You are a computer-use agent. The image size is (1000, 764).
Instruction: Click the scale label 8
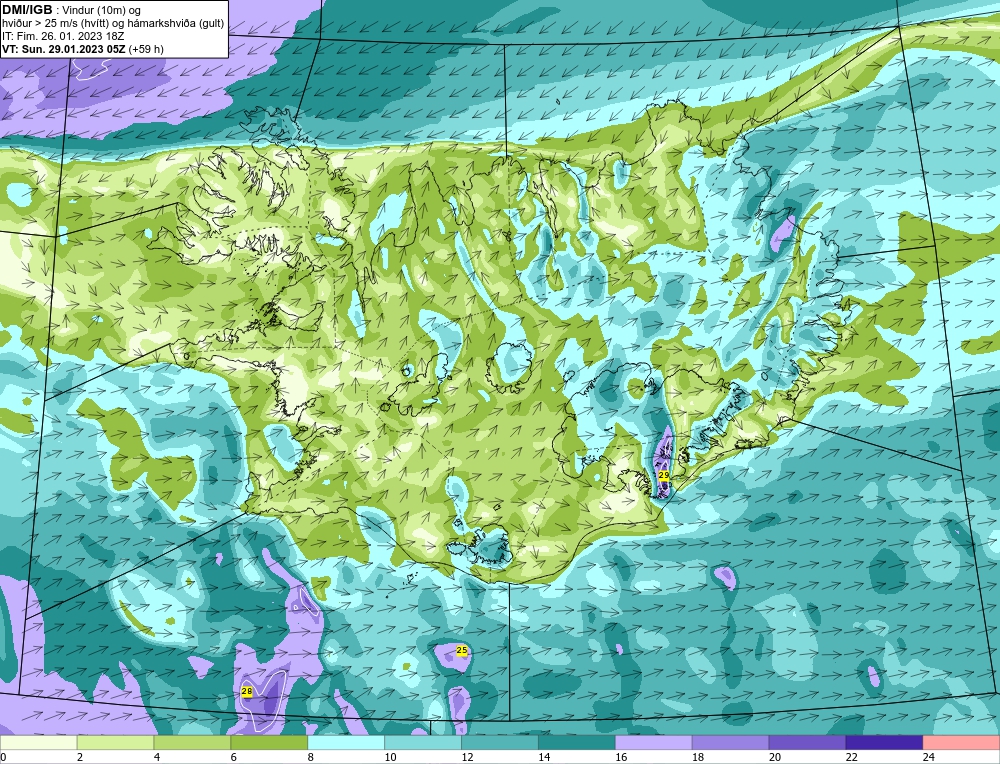click(x=311, y=758)
